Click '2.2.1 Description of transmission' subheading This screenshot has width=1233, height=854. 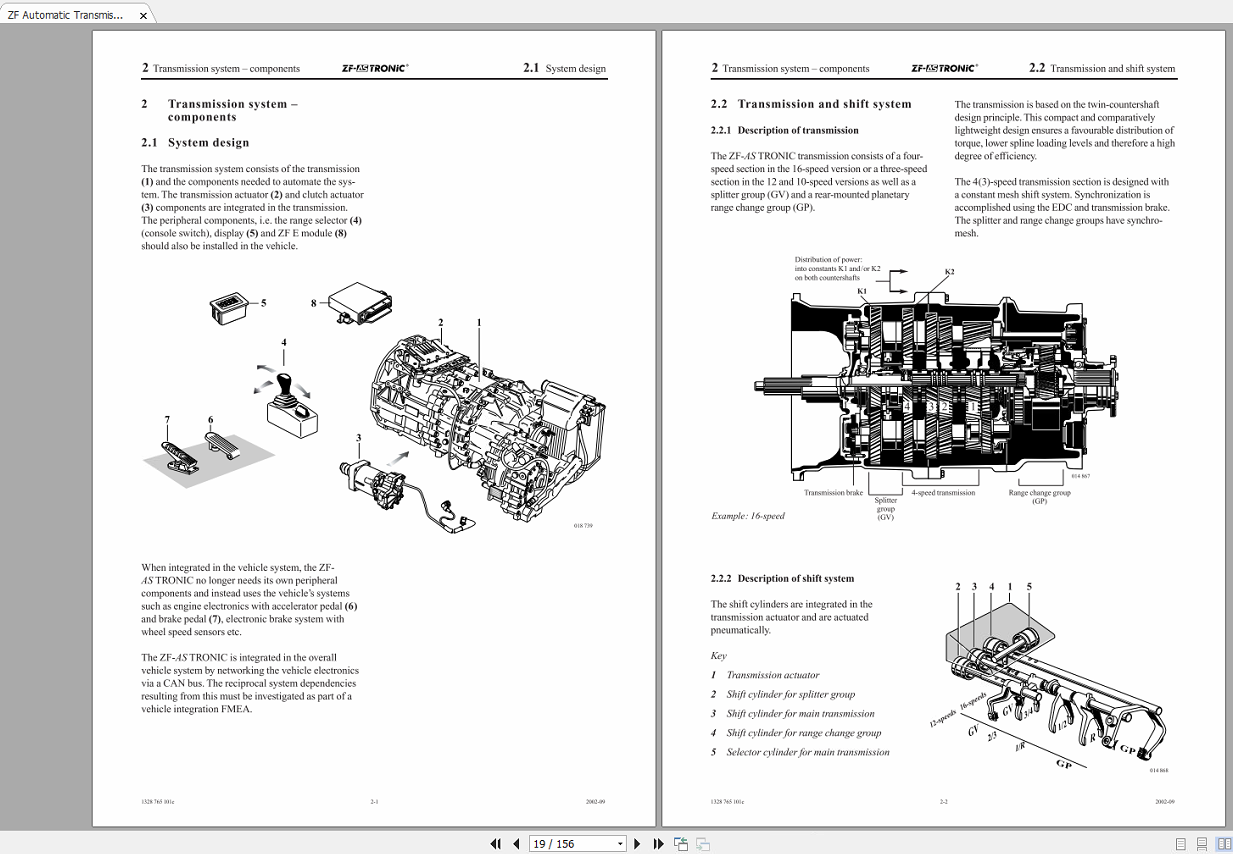[x=785, y=130]
